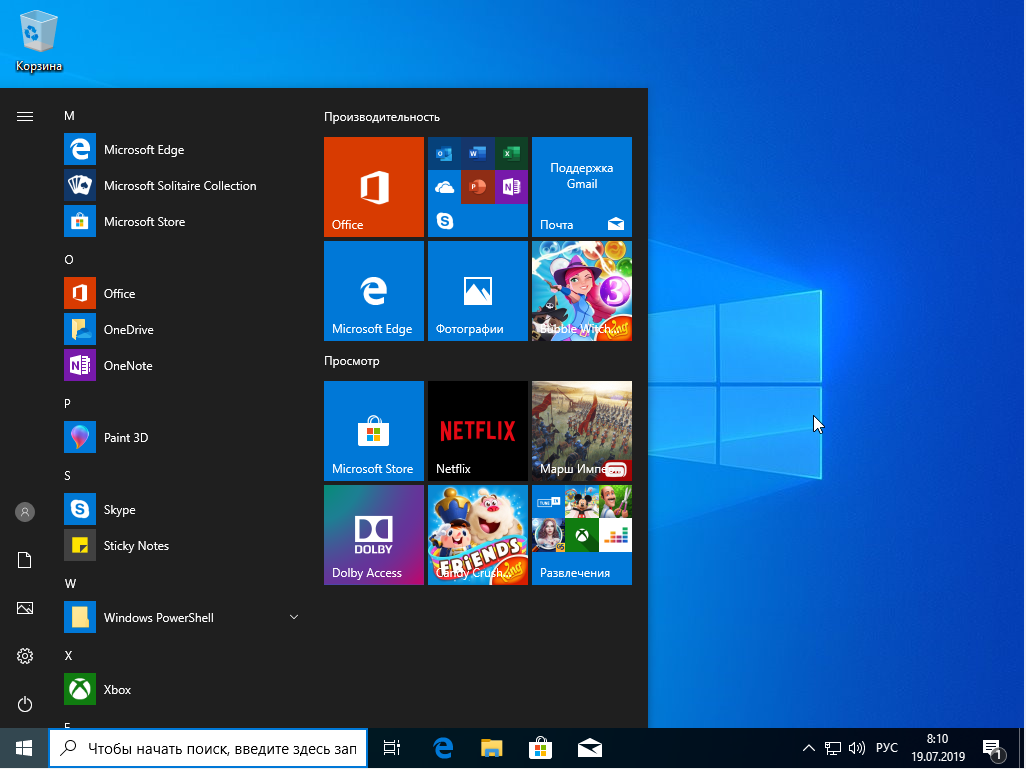
Task: Open the Action Center notifications icon
Action: coord(993,749)
